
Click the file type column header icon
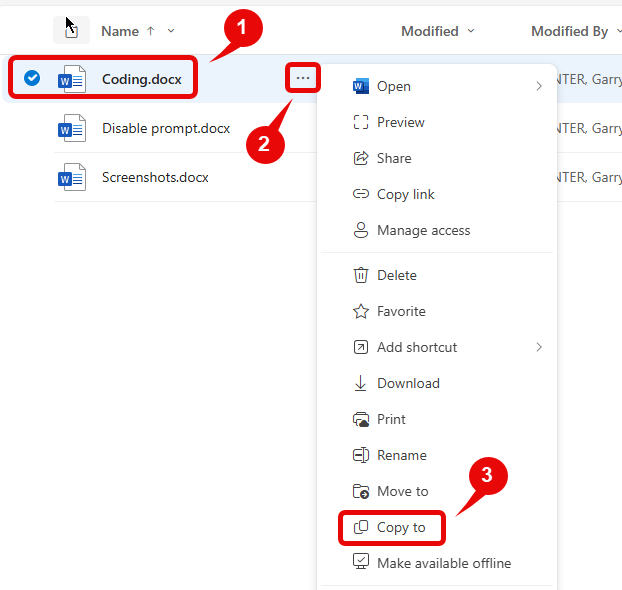pos(71,31)
